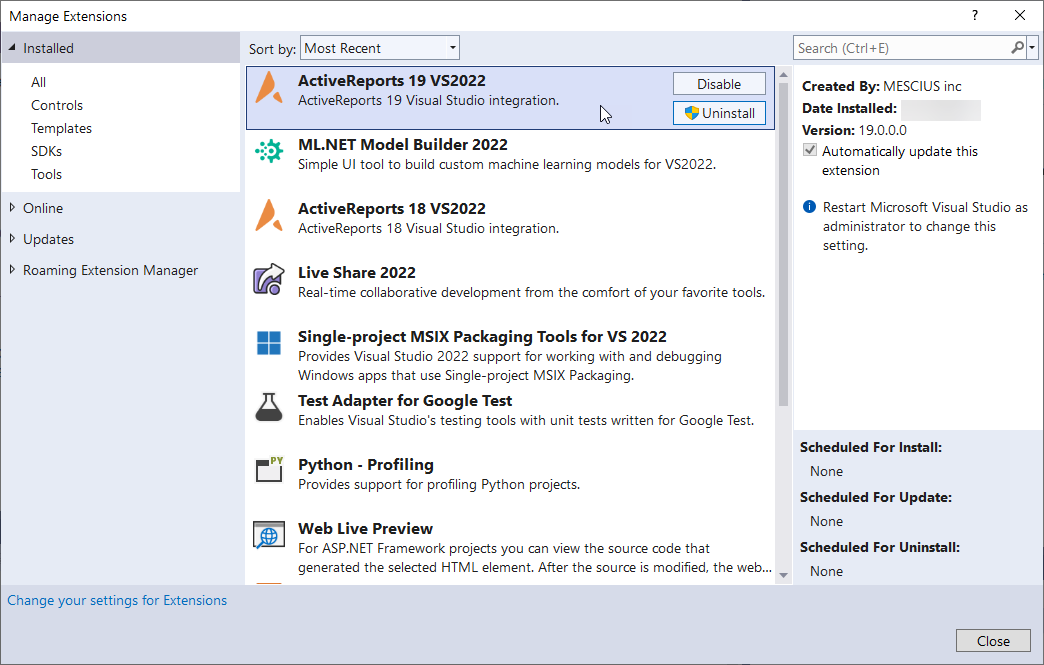This screenshot has height=665, width=1044.
Task: Select ML.NET Model Builder 2022 title
Action: click(x=403, y=144)
